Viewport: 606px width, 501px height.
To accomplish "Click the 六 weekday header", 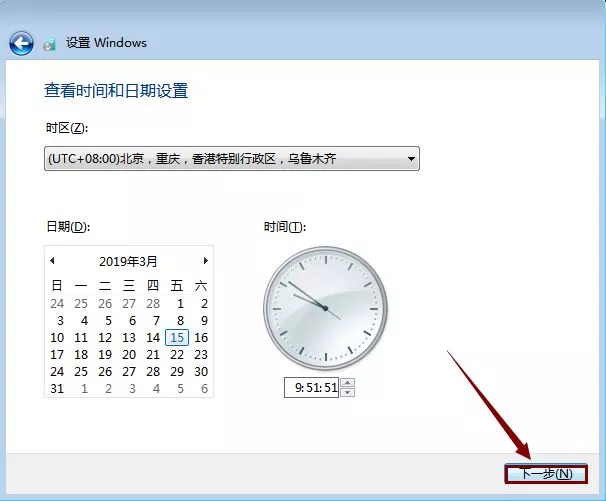I will [x=201, y=286].
